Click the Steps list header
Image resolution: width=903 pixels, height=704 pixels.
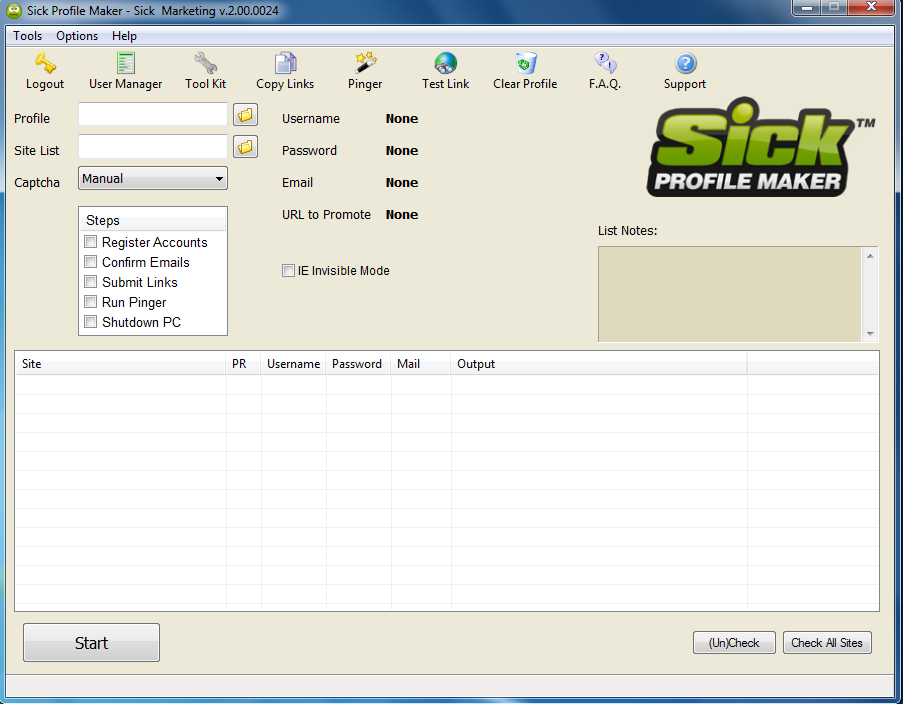(153, 221)
